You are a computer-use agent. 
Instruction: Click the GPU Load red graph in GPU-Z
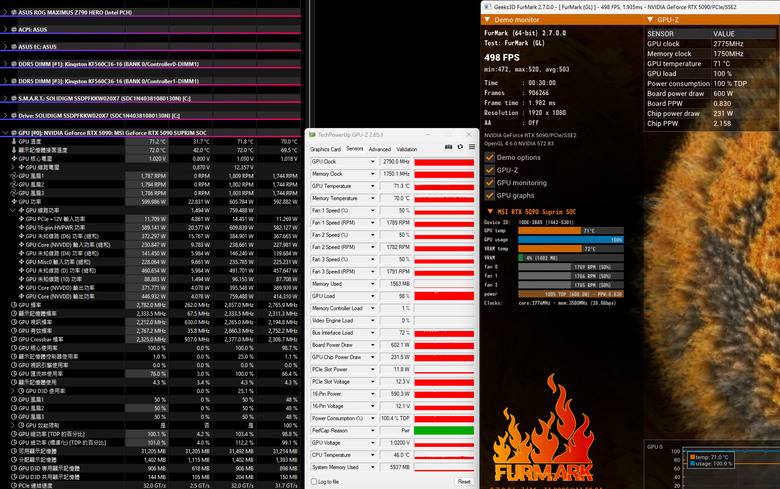tap(444, 296)
